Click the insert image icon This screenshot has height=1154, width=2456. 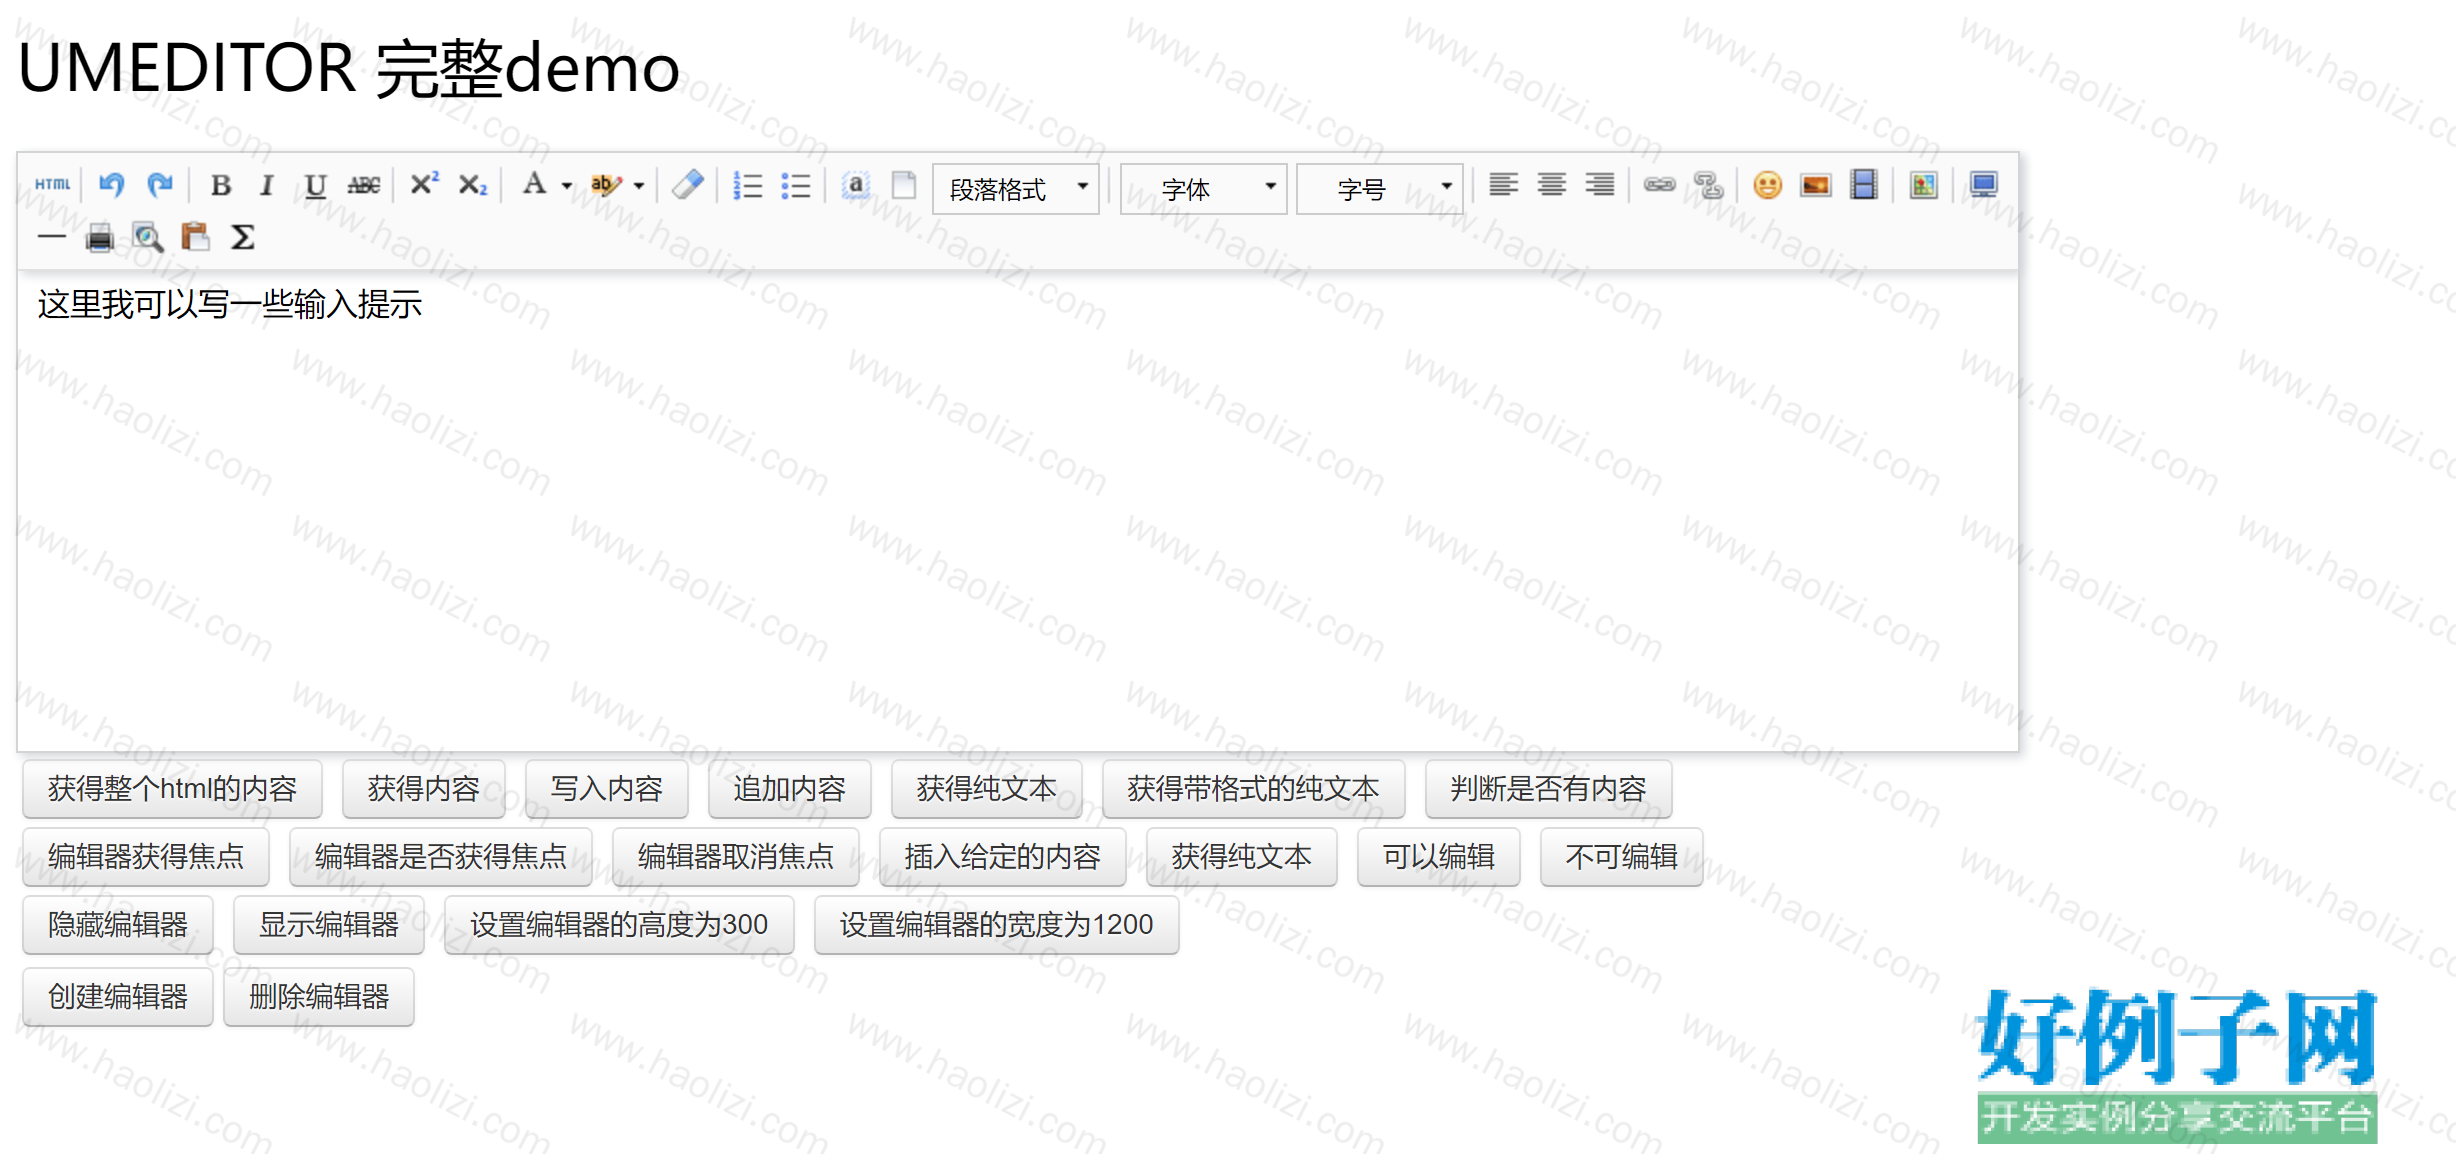(1816, 185)
